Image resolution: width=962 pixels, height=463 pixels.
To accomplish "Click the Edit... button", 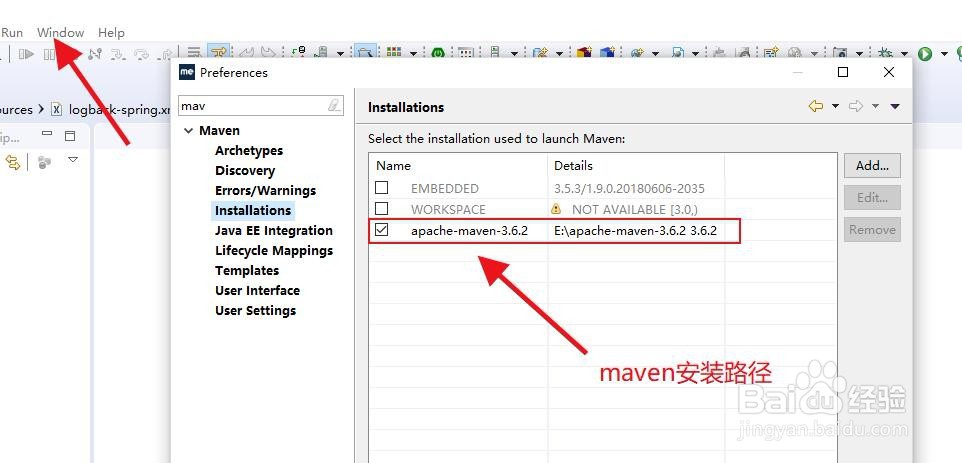I will click(x=872, y=197).
